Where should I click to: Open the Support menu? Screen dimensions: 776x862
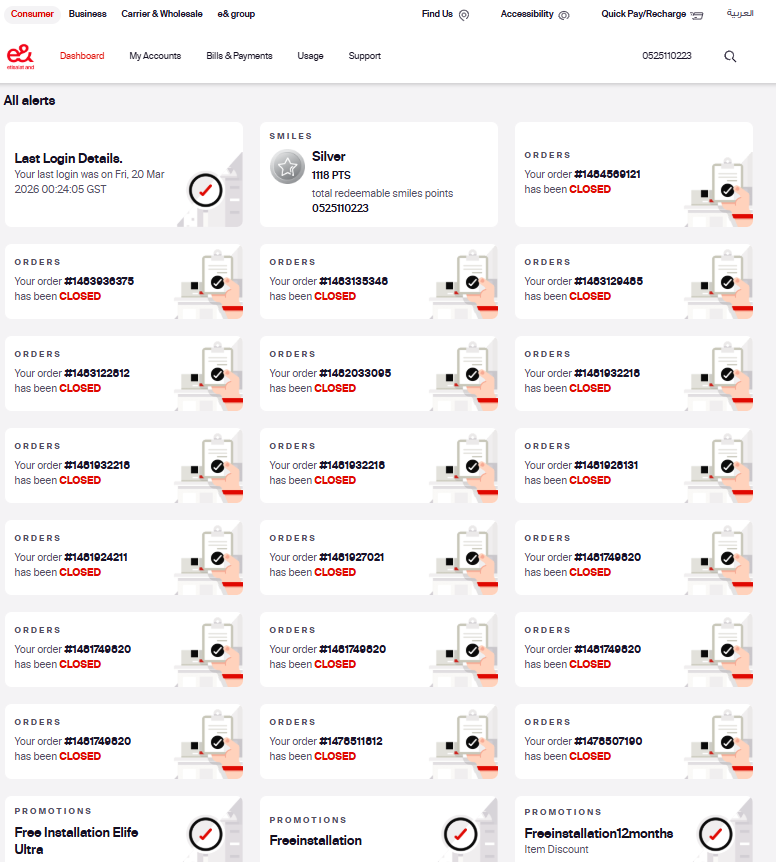pos(364,56)
